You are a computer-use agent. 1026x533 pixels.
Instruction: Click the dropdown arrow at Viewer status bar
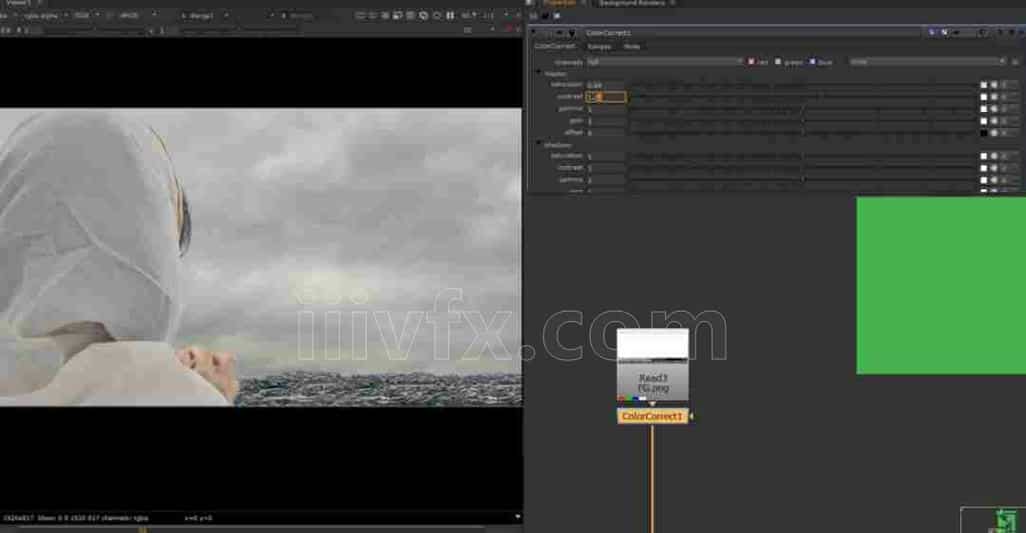518,517
